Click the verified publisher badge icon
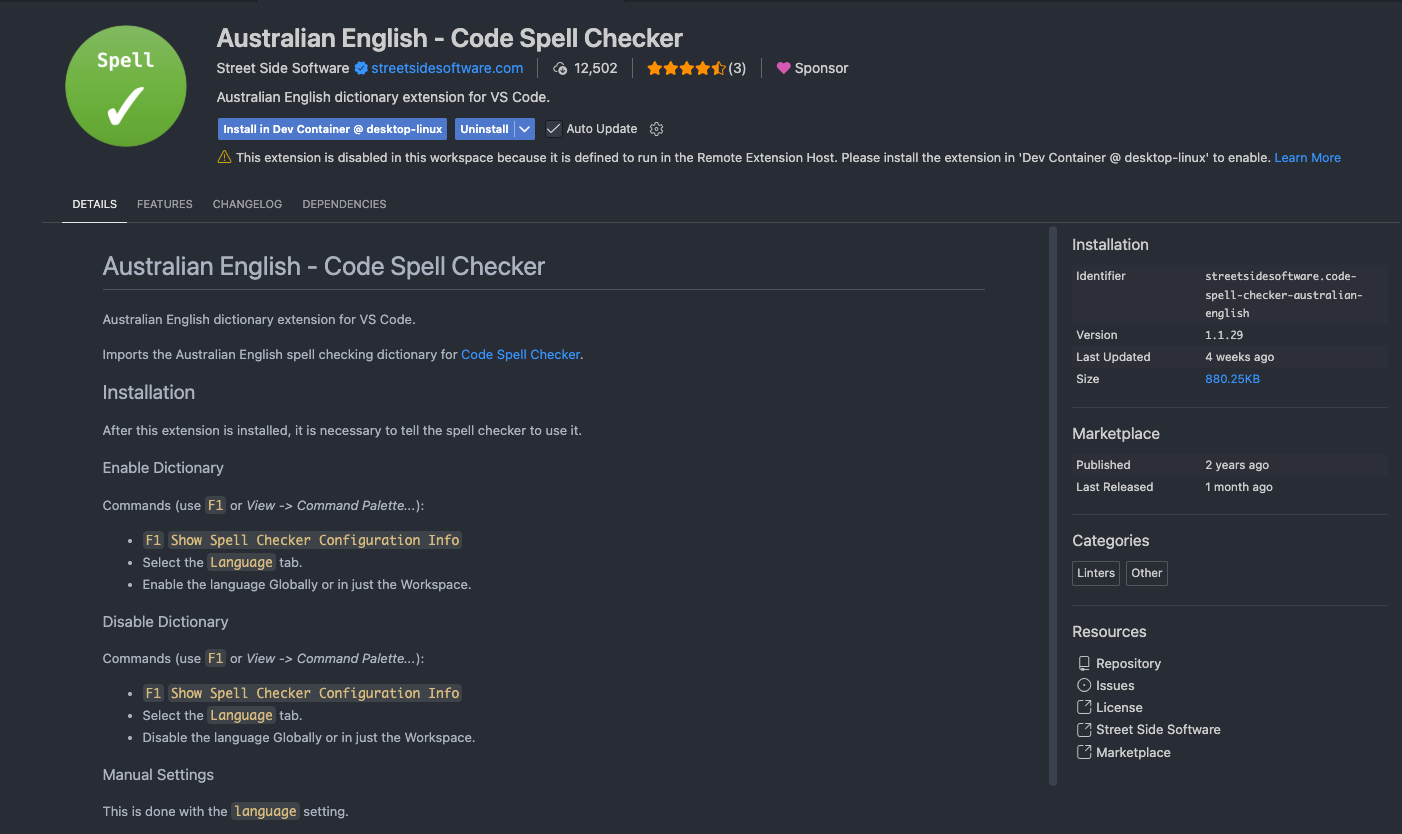 point(361,68)
